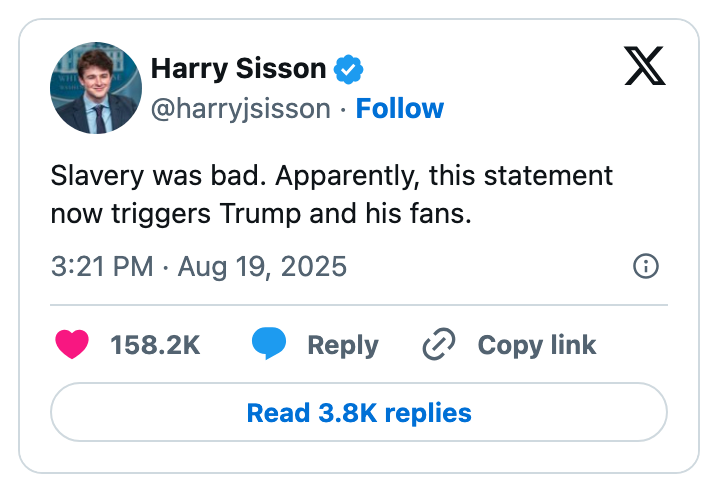Click the Harry Sisson display name
724x494 pixels.
[x=238, y=69]
